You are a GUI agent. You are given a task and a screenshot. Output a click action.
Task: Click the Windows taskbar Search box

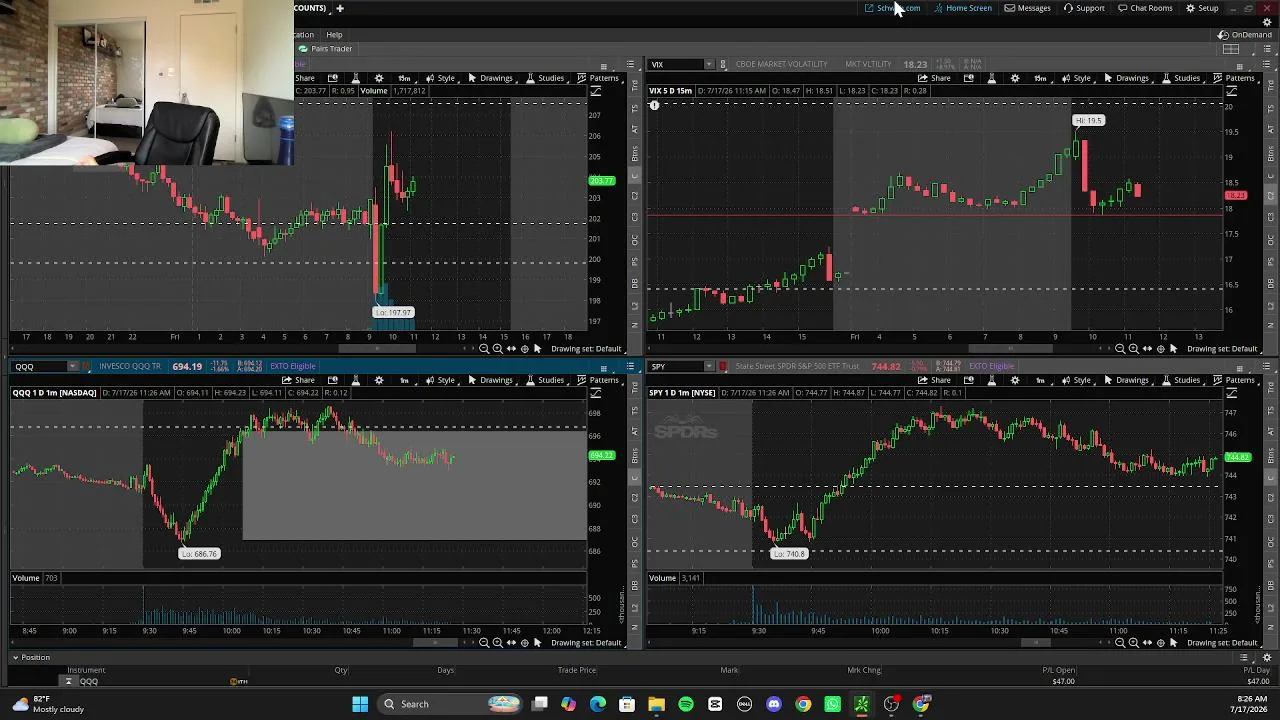coord(451,704)
